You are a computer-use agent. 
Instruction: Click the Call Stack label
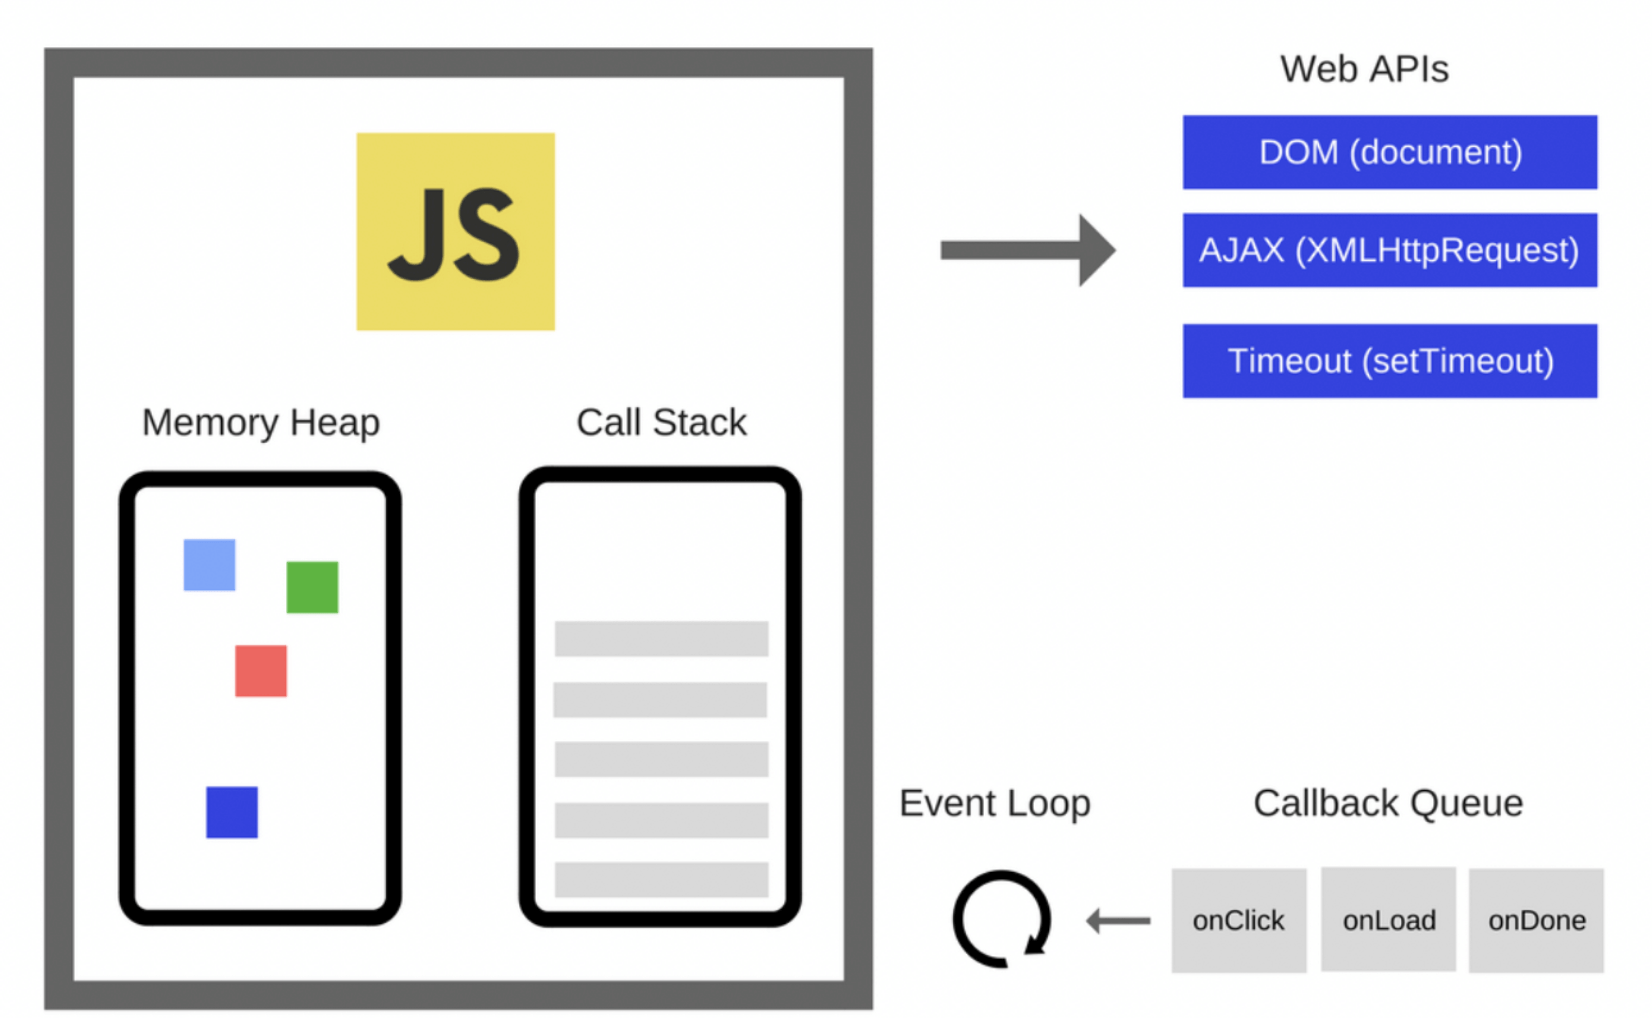(661, 422)
